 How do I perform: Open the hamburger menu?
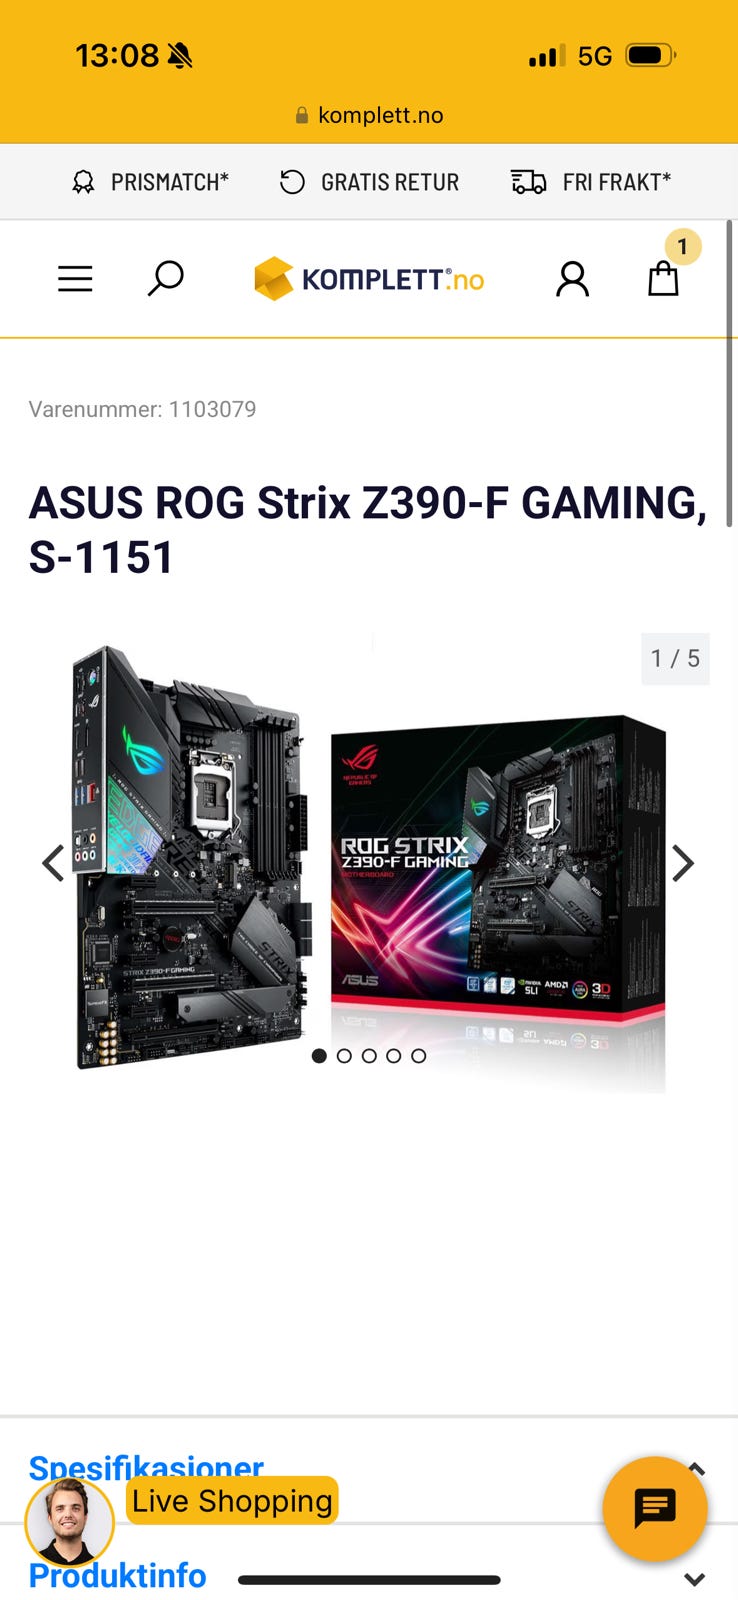tap(75, 278)
